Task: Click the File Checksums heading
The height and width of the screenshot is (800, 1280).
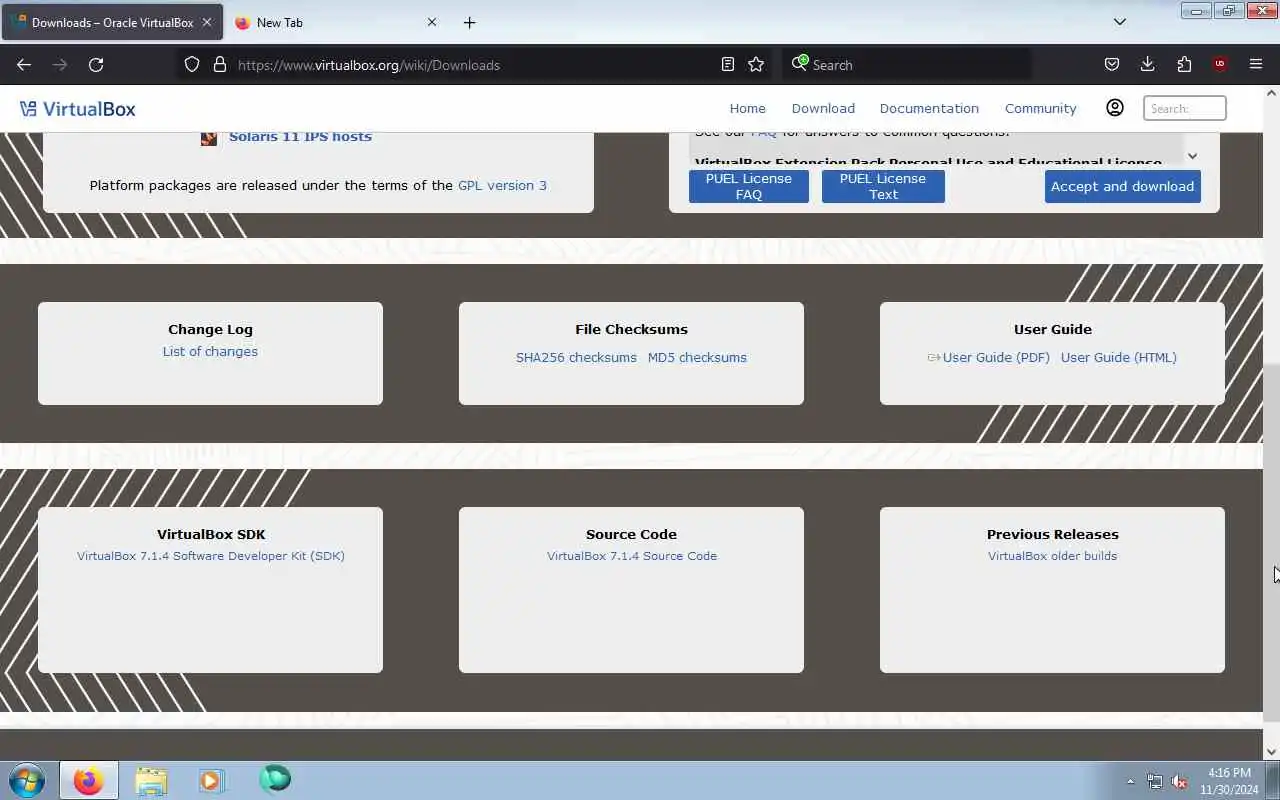Action: click(x=631, y=329)
